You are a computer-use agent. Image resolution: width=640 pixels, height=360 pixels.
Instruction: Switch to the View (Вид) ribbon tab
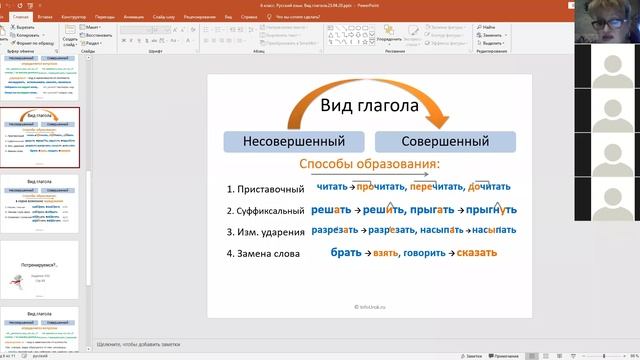228,17
